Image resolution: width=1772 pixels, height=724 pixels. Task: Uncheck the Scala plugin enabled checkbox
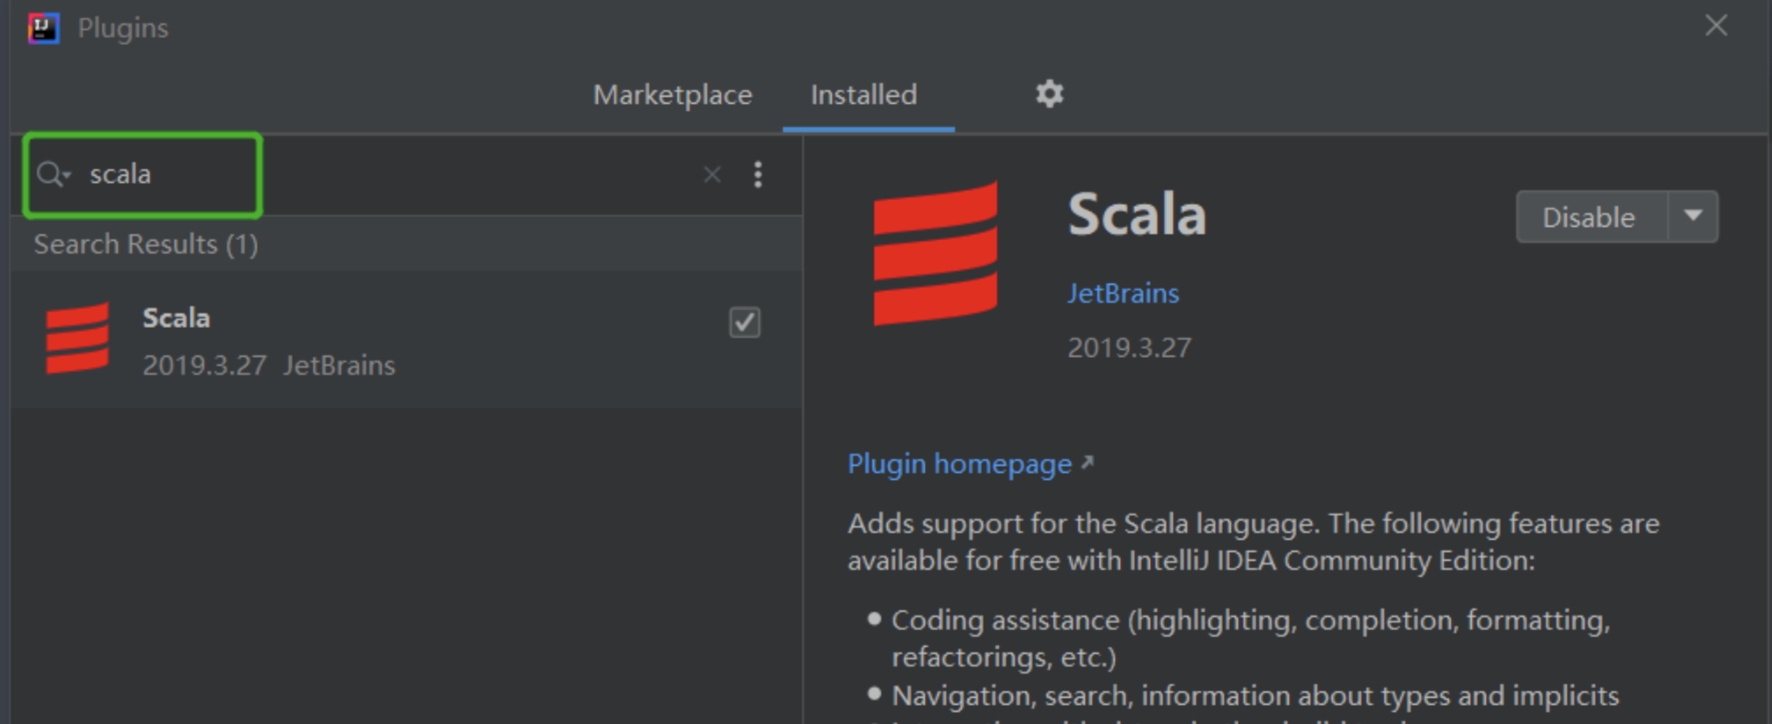[744, 322]
